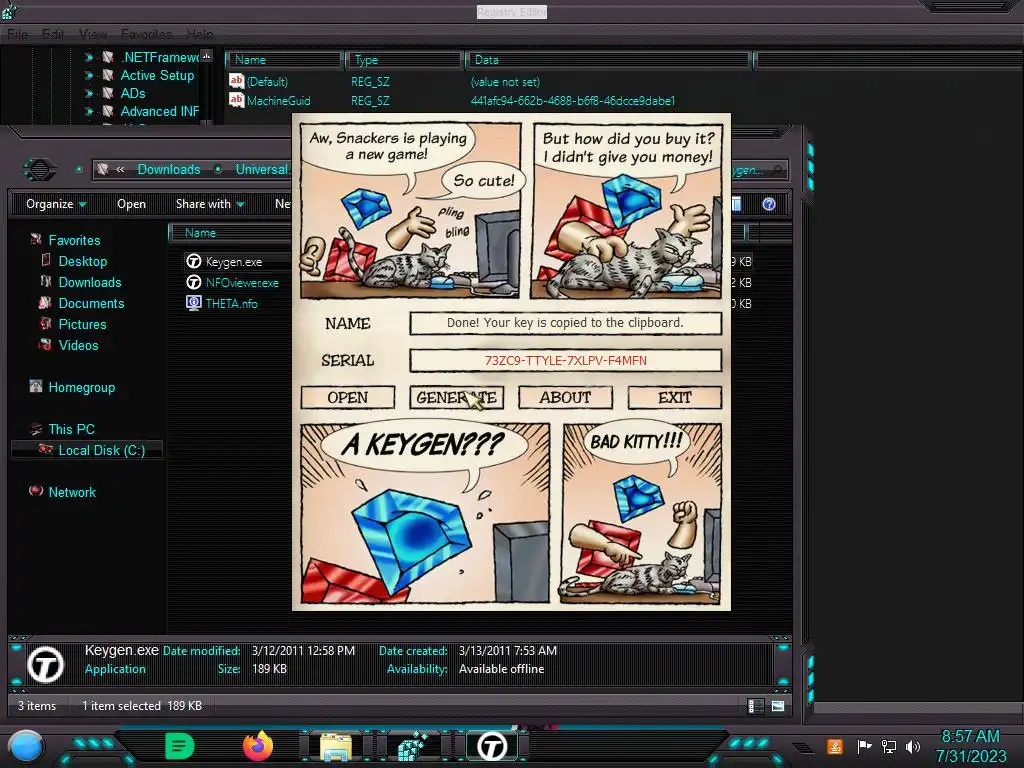The width and height of the screenshot is (1024, 768).
Task: Open the File menu in Registry Editor
Action: [18, 34]
